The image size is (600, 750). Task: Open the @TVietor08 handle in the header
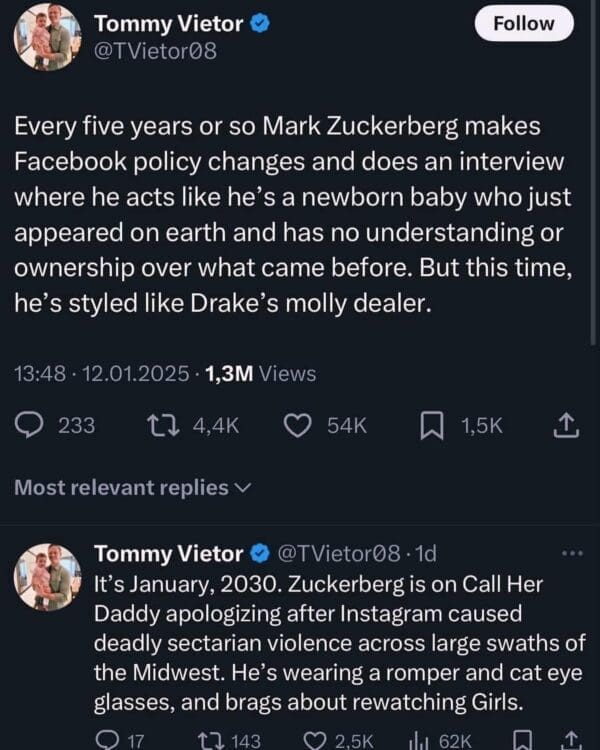[154, 50]
